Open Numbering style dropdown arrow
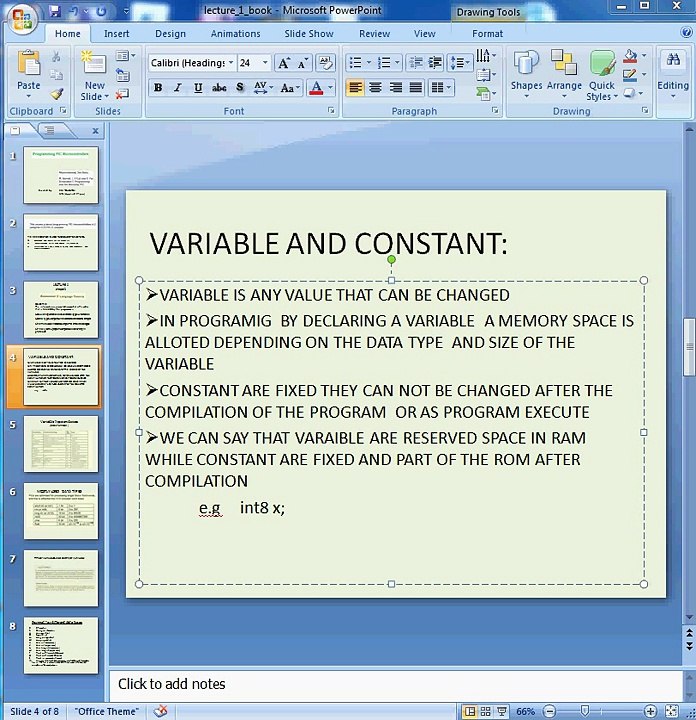Screen dimensions: 696x720 397,62
